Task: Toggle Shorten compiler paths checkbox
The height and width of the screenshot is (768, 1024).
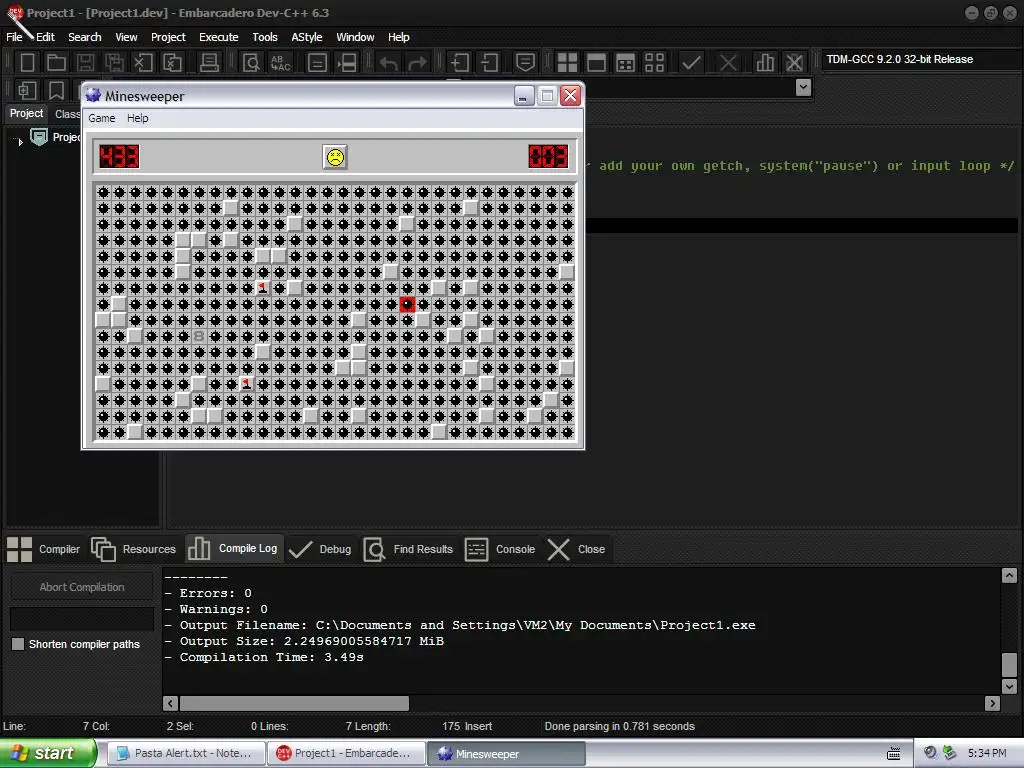Action: (x=18, y=644)
